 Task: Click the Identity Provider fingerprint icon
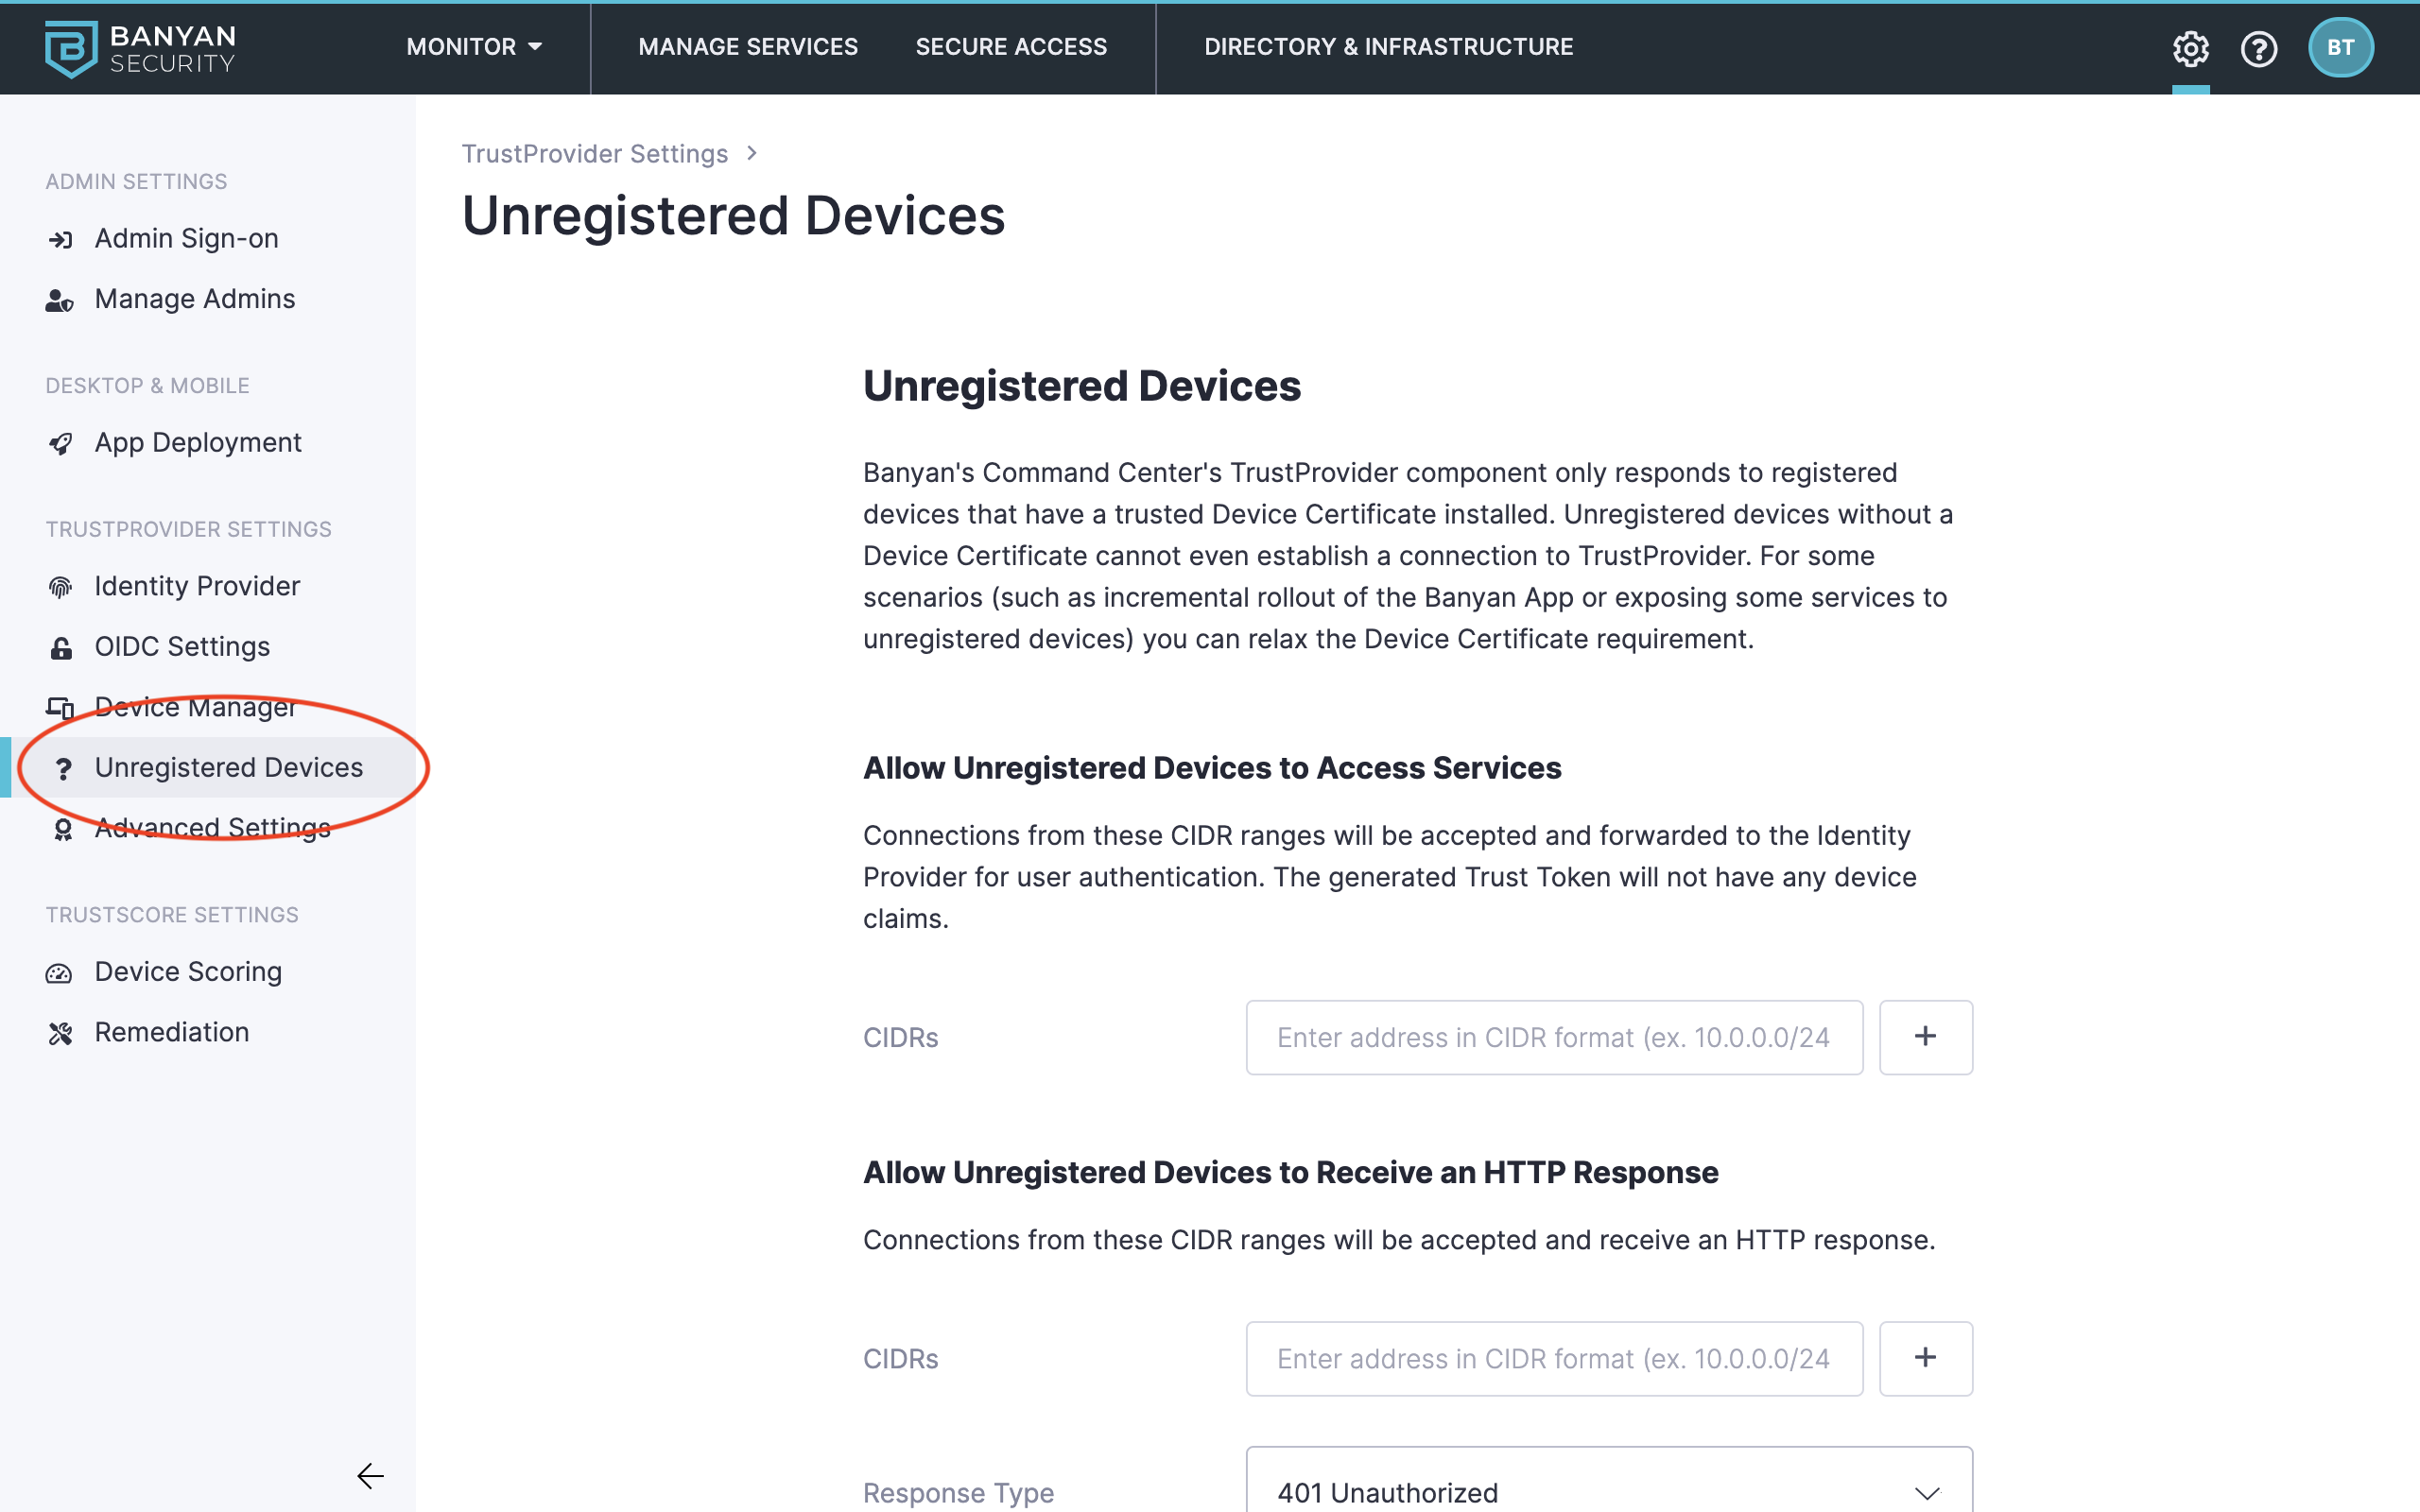[61, 587]
